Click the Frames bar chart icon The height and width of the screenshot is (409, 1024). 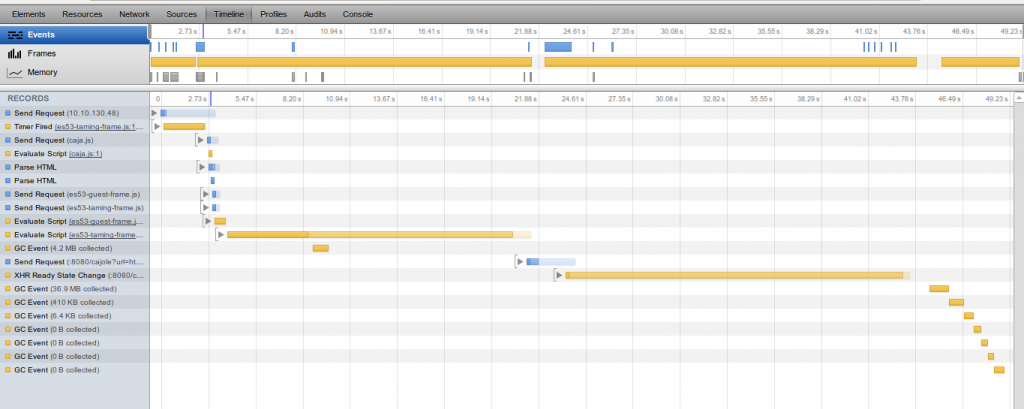click(x=15, y=53)
